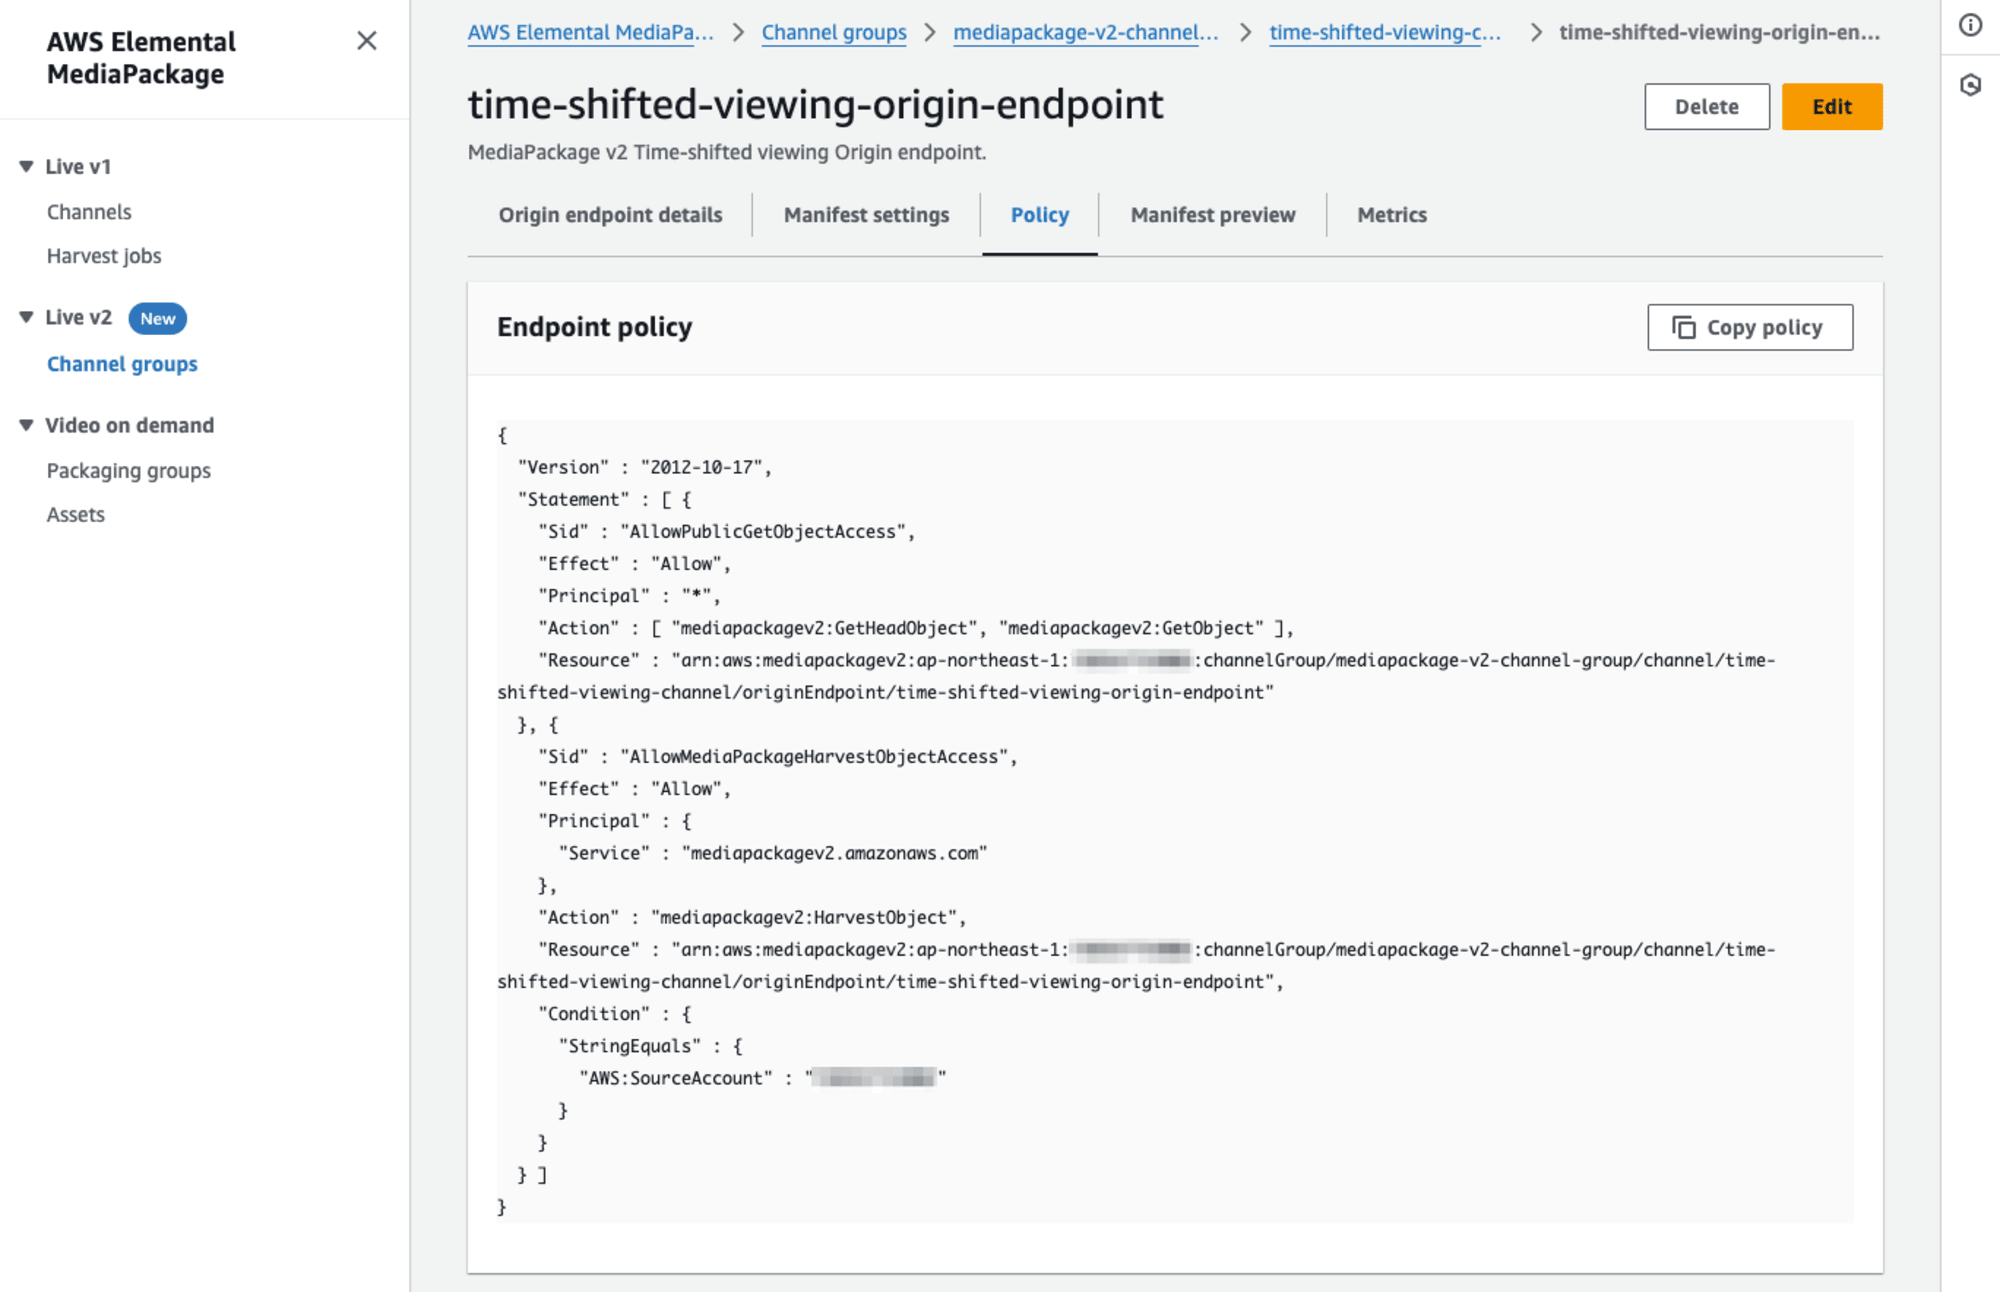Switch to Metrics tab
Image resolution: width=2000 pixels, height=1292 pixels.
point(1392,215)
